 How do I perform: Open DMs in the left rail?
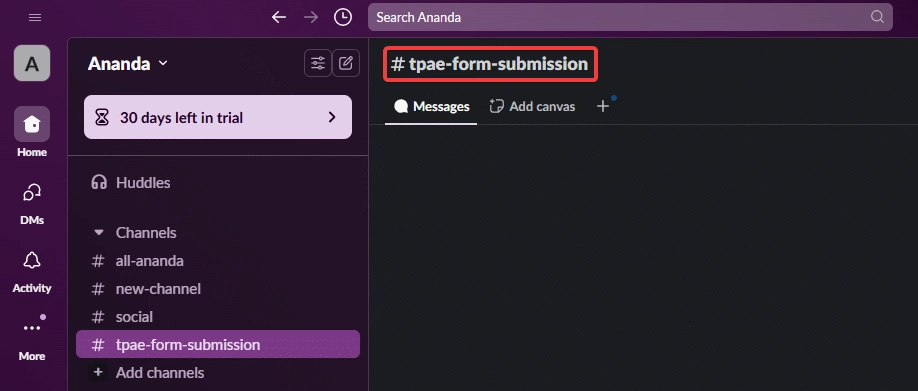[32, 204]
